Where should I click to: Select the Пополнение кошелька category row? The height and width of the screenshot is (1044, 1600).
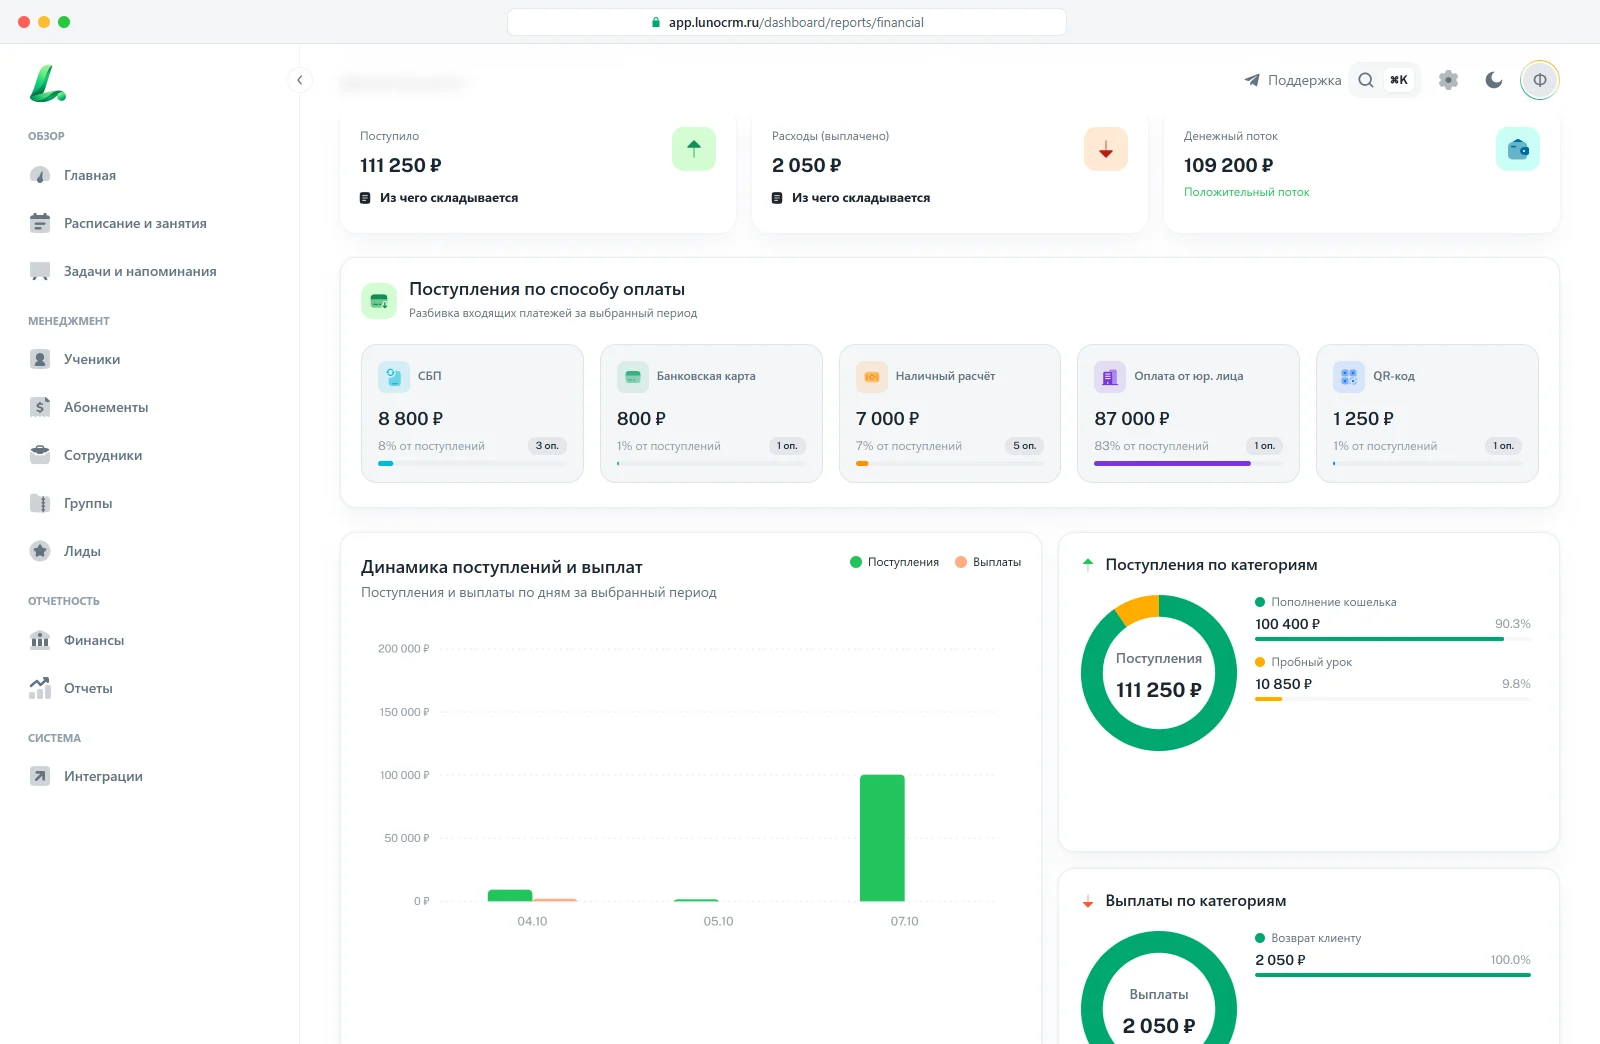pyautogui.click(x=1393, y=618)
